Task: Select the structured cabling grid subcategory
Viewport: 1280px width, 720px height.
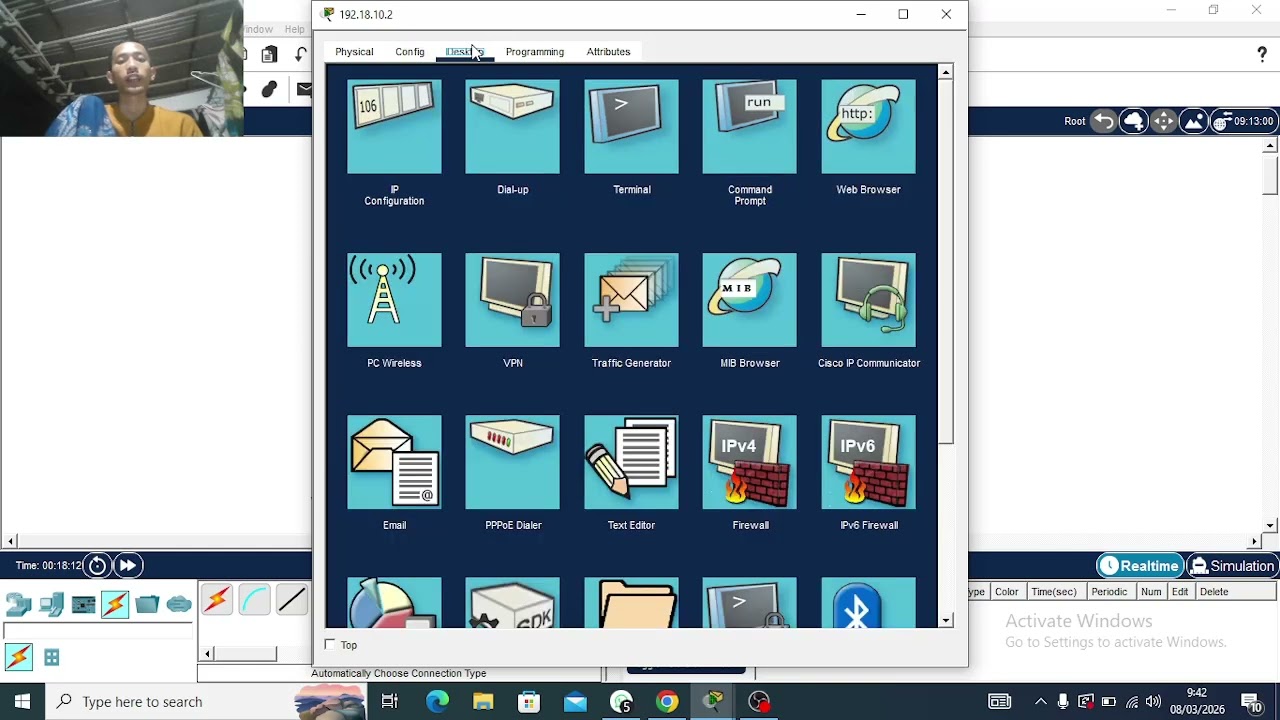Action: [52, 657]
